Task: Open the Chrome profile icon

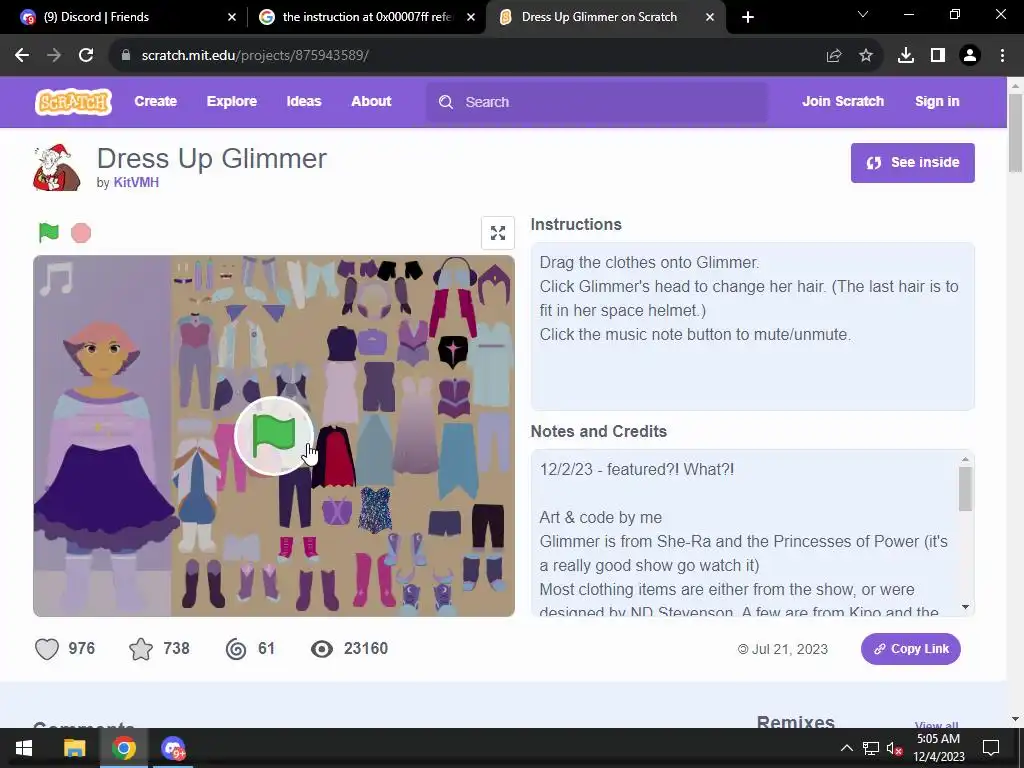Action: tap(970, 56)
